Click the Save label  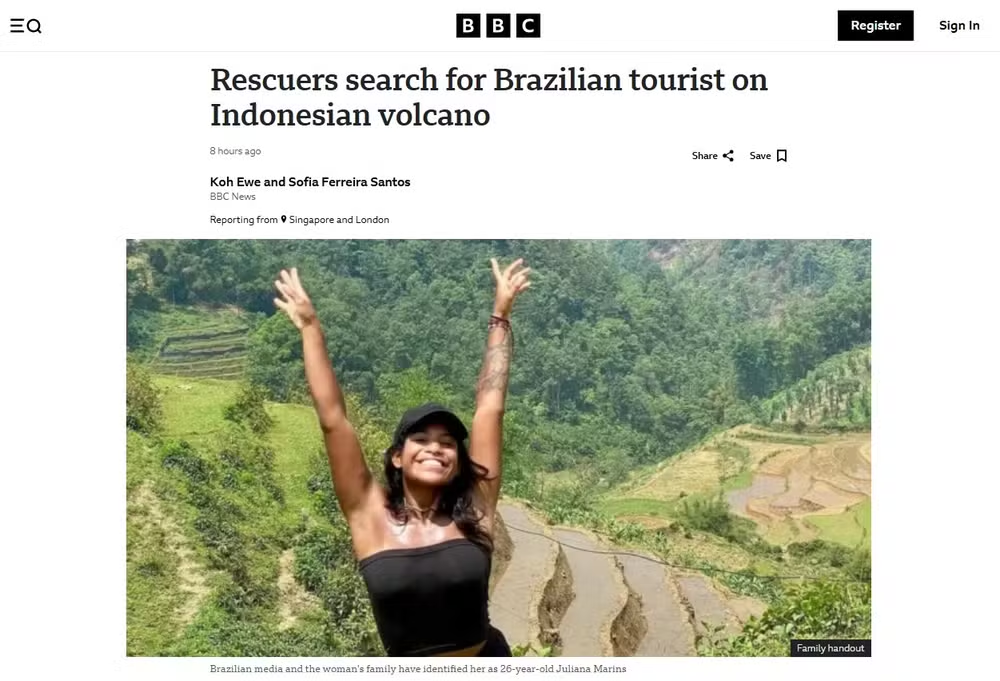[x=760, y=156]
